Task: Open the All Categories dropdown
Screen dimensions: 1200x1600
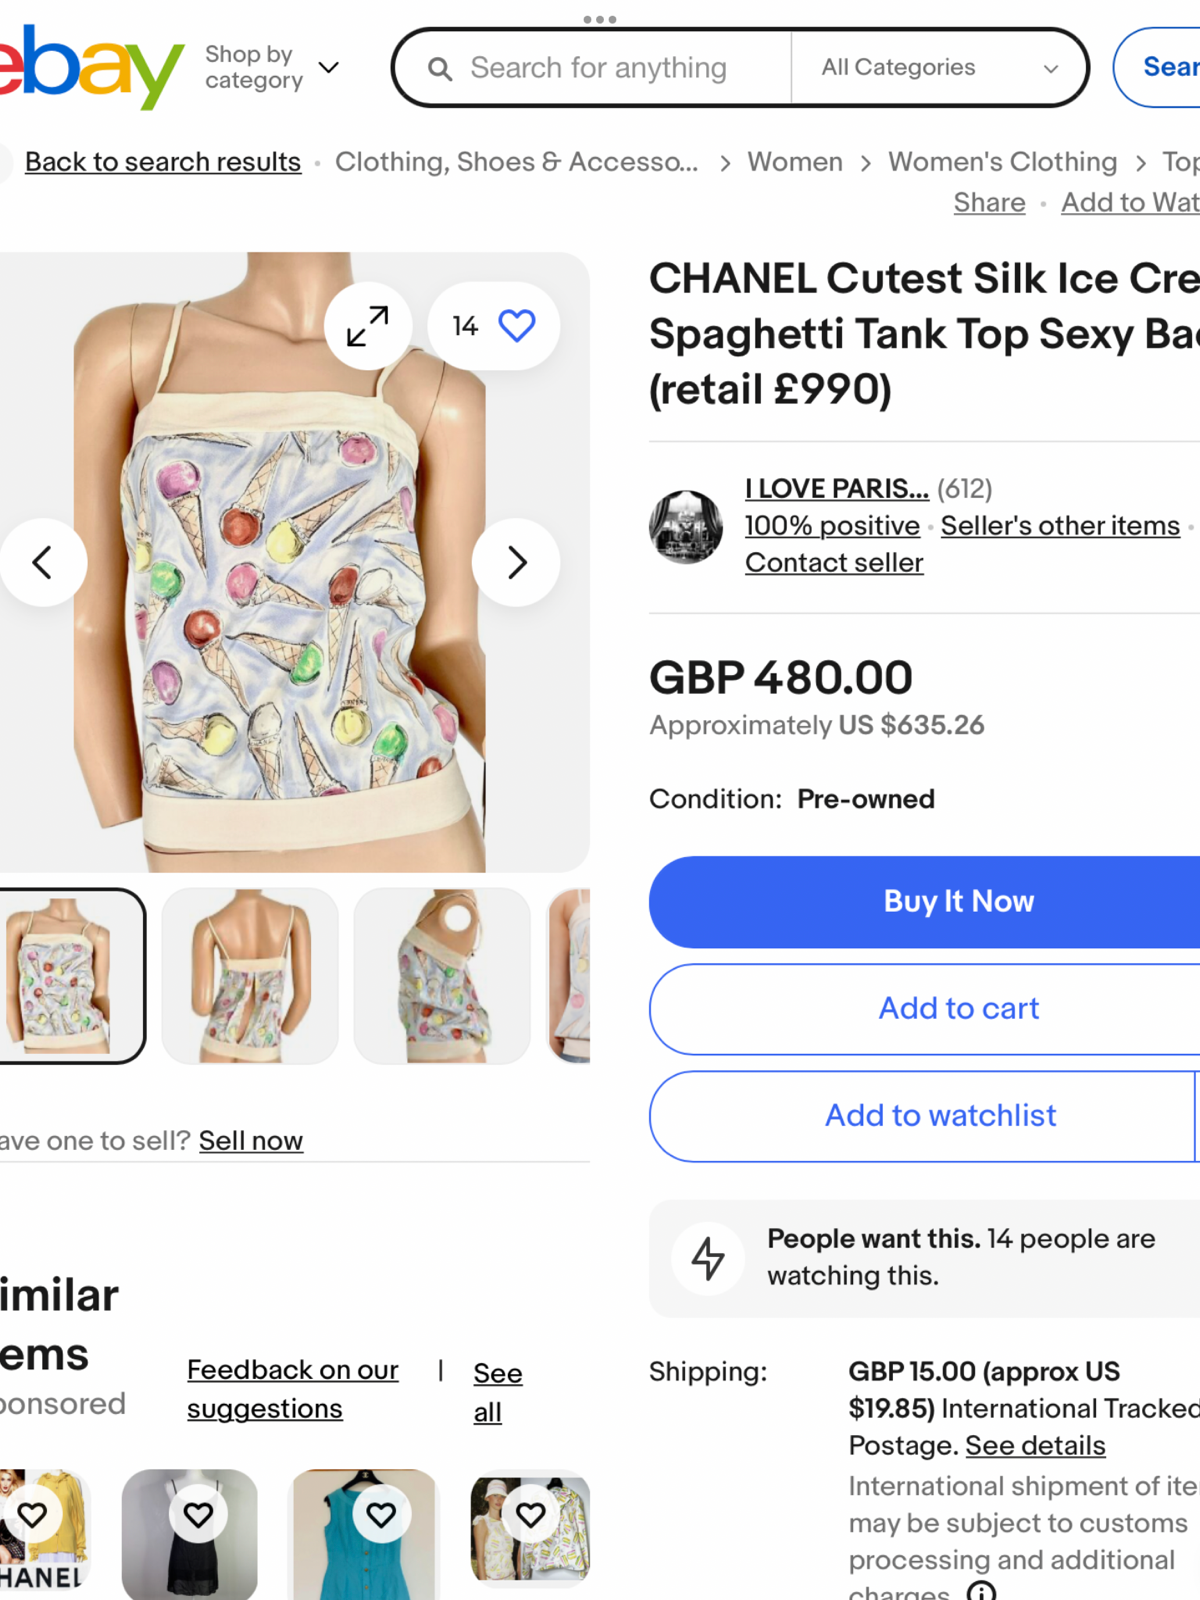Action: point(939,67)
